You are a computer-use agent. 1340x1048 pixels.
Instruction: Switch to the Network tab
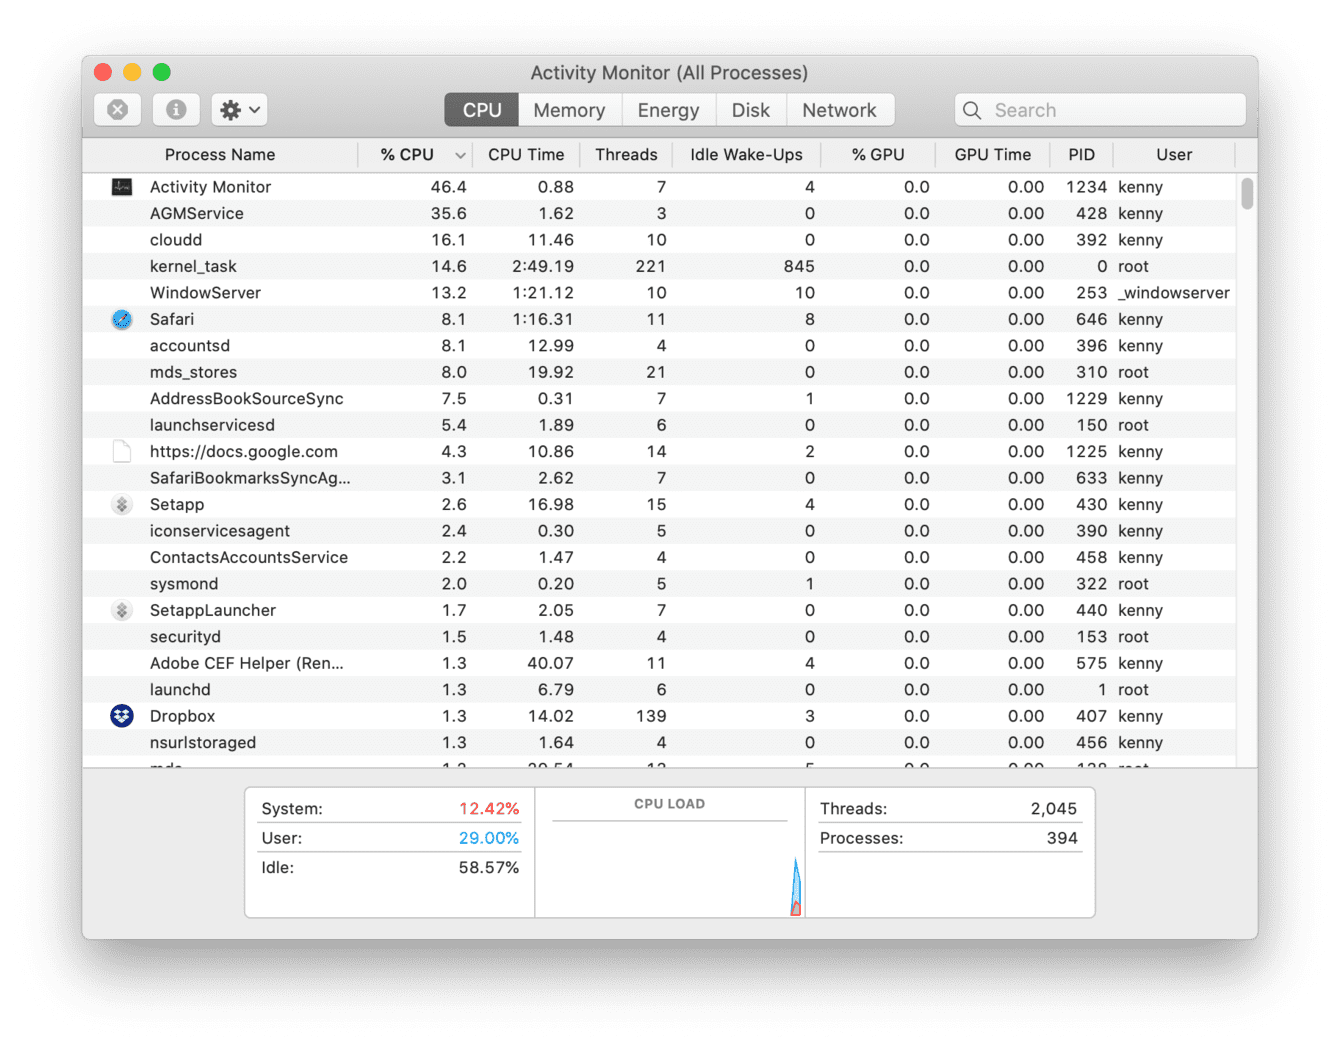(x=839, y=110)
